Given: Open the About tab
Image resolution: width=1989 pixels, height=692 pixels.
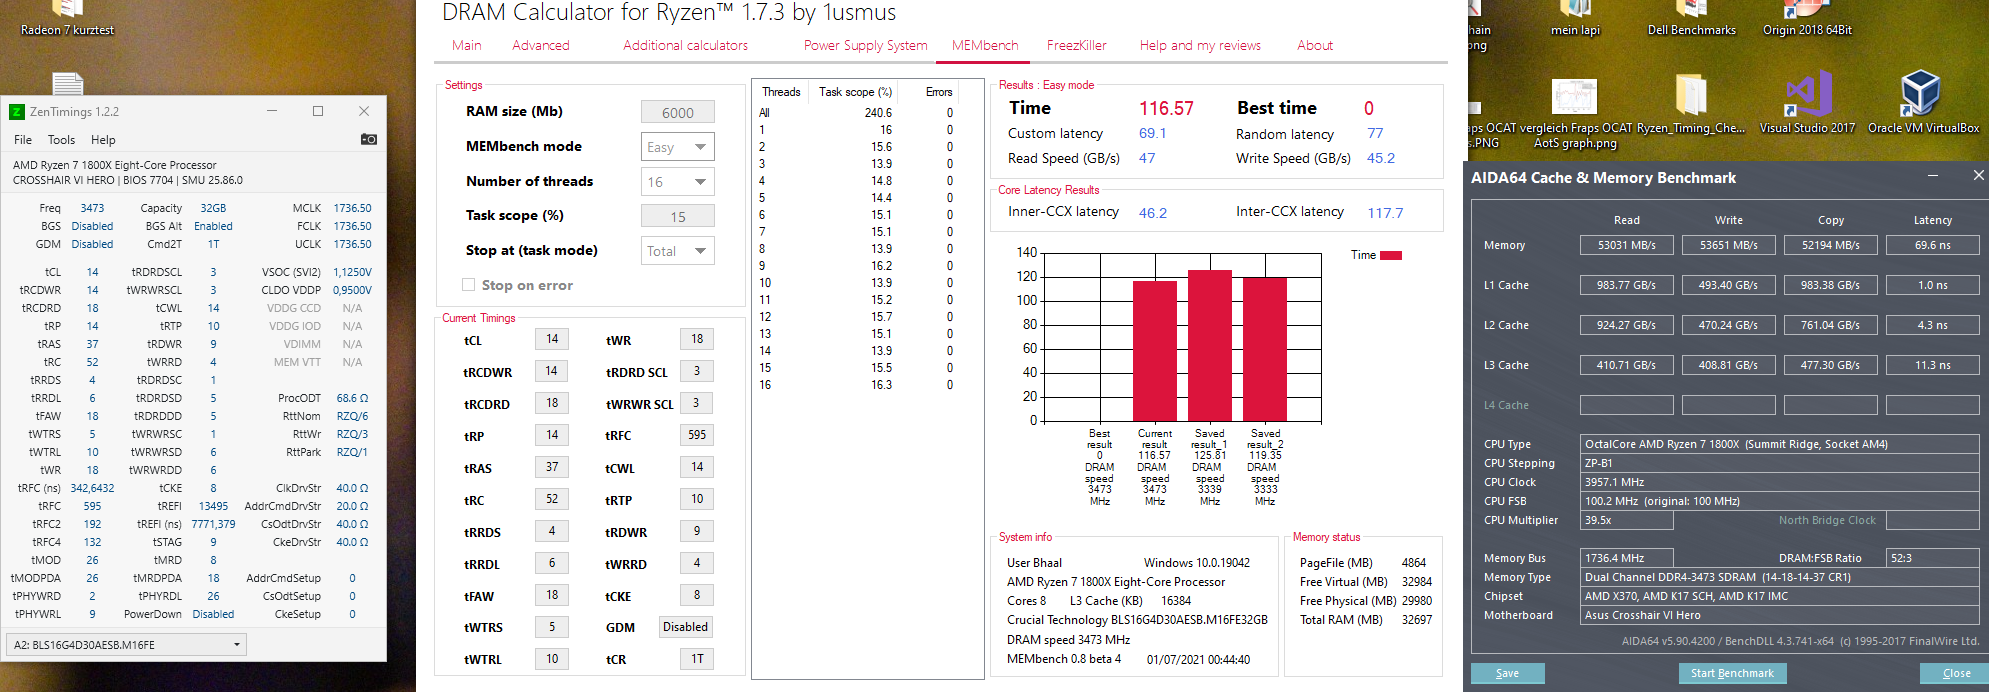Looking at the screenshot, I should pos(1315,45).
